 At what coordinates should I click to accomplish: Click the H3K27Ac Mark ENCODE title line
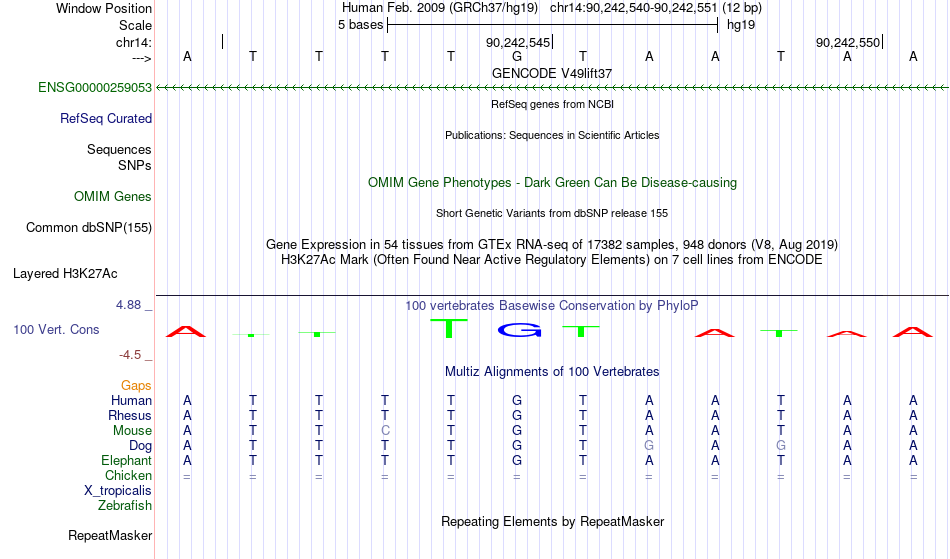click(x=552, y=260)
